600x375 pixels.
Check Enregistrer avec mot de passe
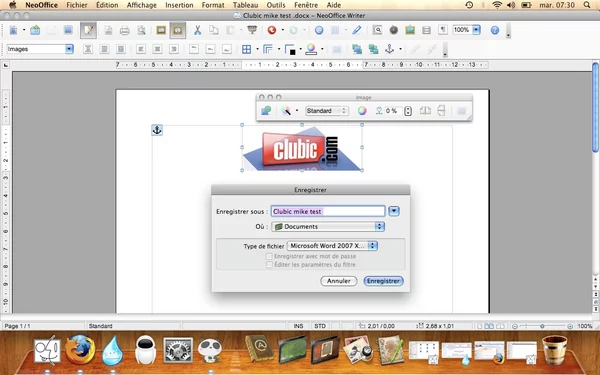(269, 256)
